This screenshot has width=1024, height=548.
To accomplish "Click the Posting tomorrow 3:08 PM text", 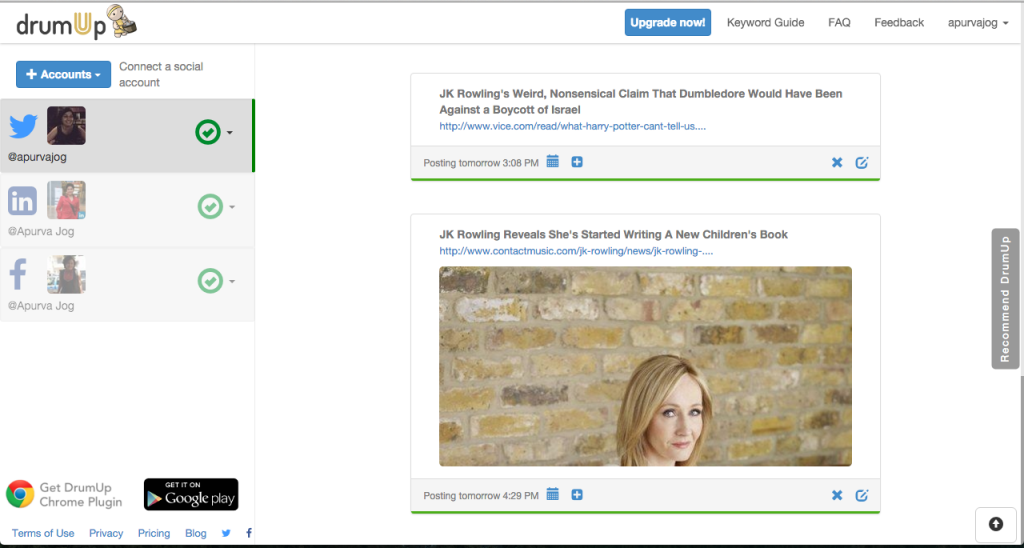I will tap(481, 163).
